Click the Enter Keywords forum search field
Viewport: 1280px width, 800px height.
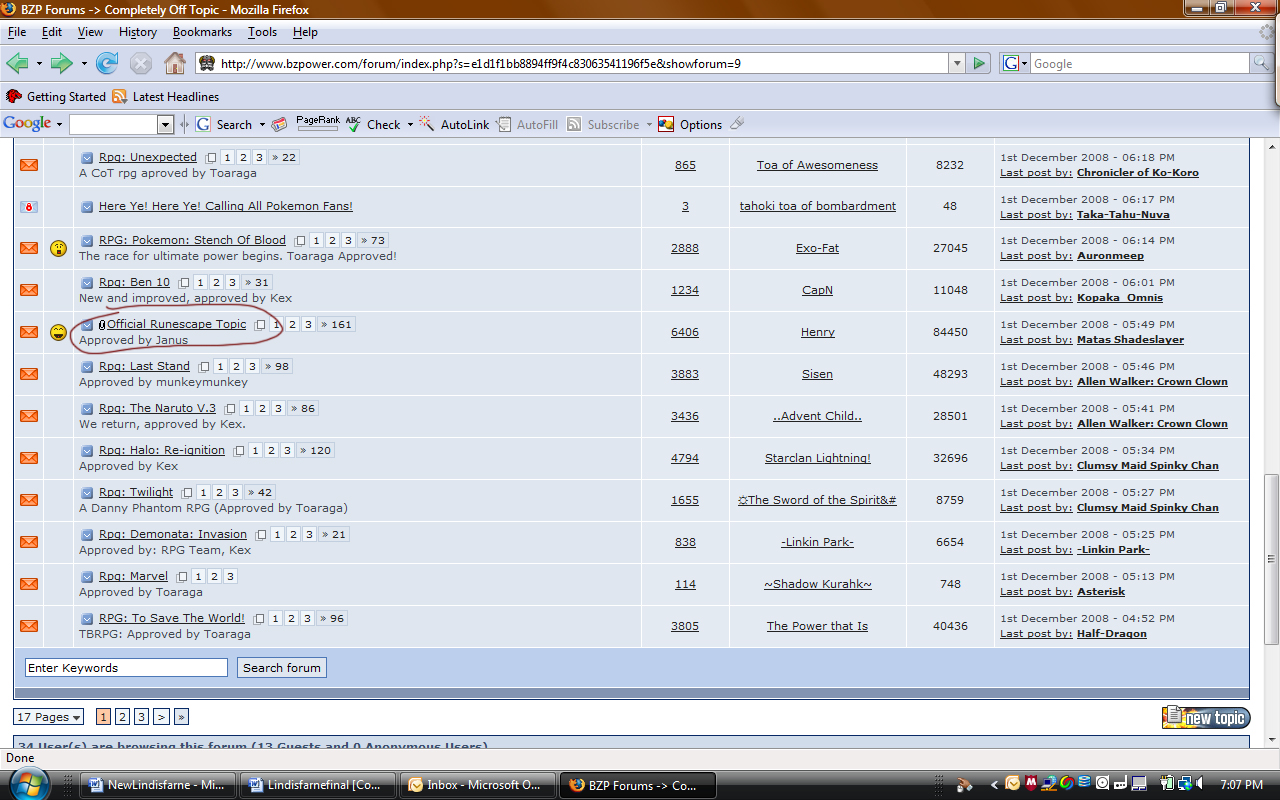(127, 668)
